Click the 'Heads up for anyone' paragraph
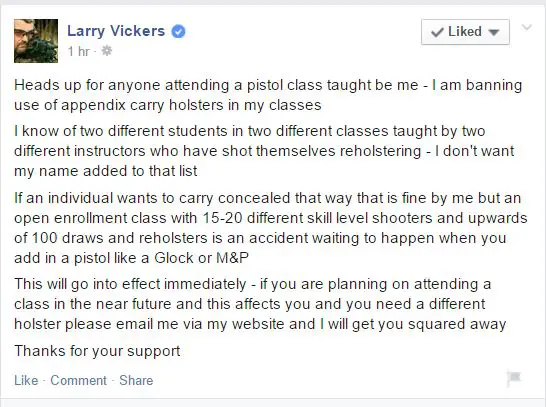Screen dimensions: 546x407 [x=268, y=95]
